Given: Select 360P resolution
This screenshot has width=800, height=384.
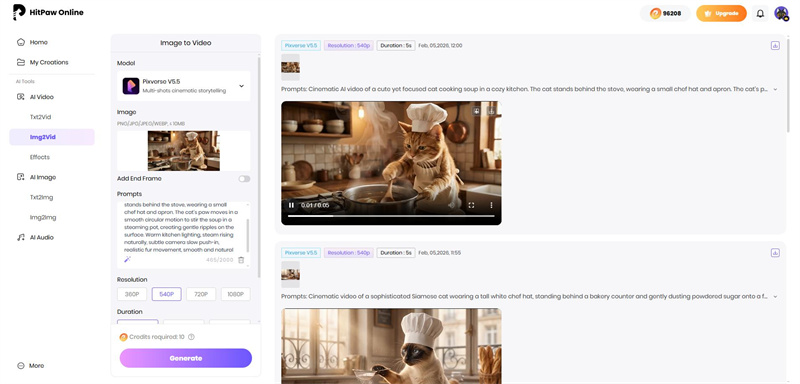Looking at the screenshot, I should pyautogui.click(x=132, y=294).
